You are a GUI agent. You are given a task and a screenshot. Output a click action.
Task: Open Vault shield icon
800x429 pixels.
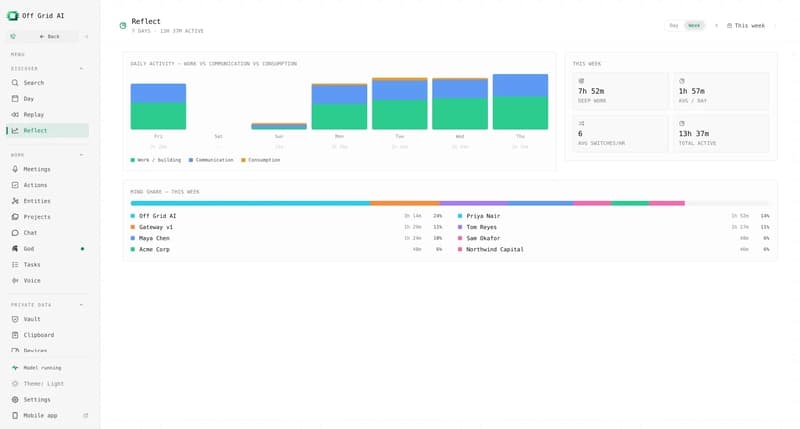coord(15,319)
